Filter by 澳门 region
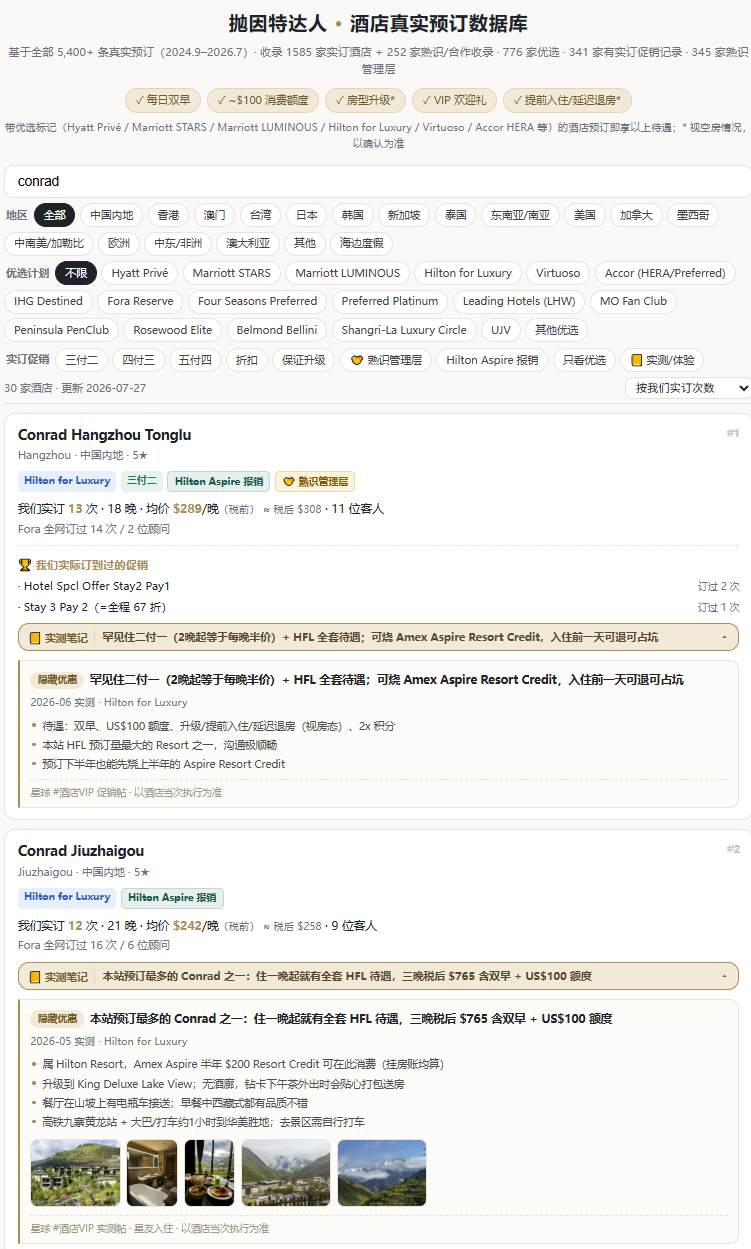This screenshot has width=751, height=1249. pyautogui.click(x=214, y=215)
